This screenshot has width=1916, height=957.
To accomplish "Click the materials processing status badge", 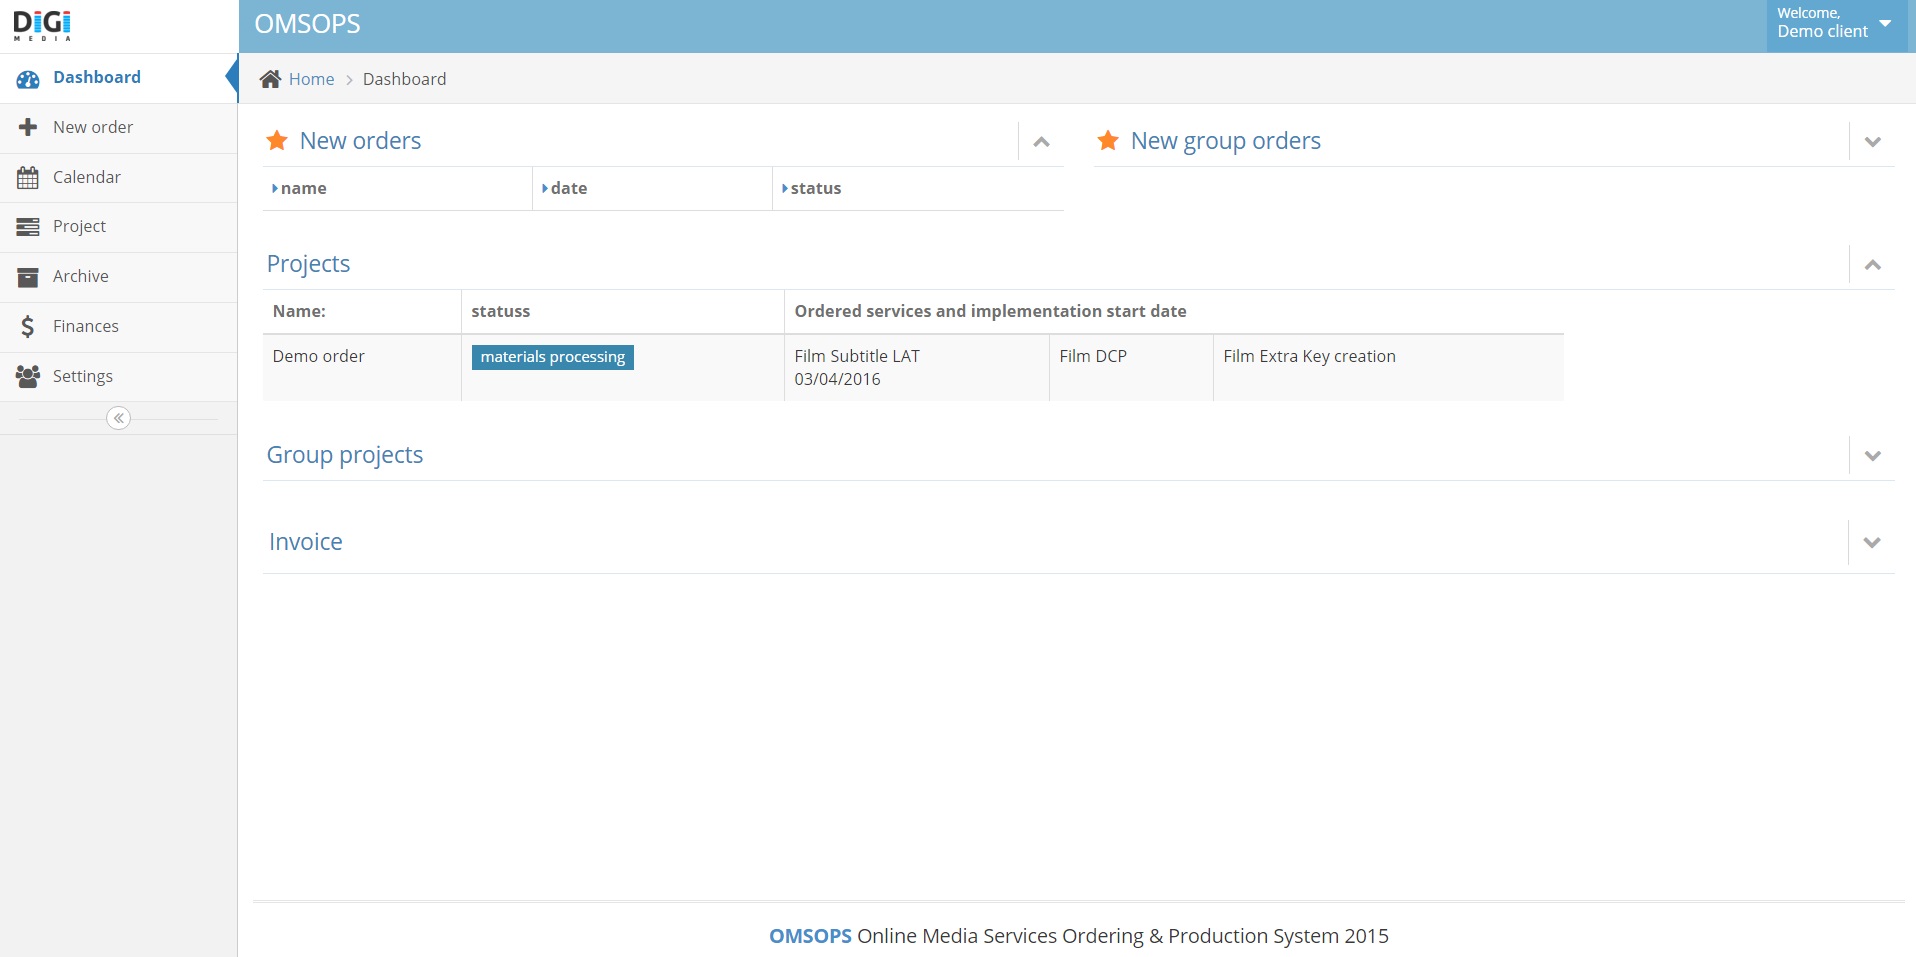I will [x=552, y=357].
